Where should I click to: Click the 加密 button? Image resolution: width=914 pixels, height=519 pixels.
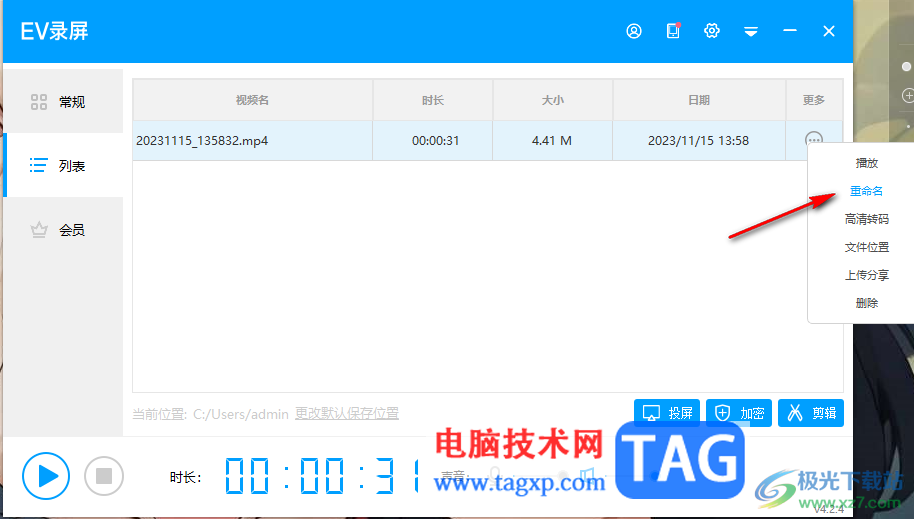pyautogui.click(x=739, y=413)
